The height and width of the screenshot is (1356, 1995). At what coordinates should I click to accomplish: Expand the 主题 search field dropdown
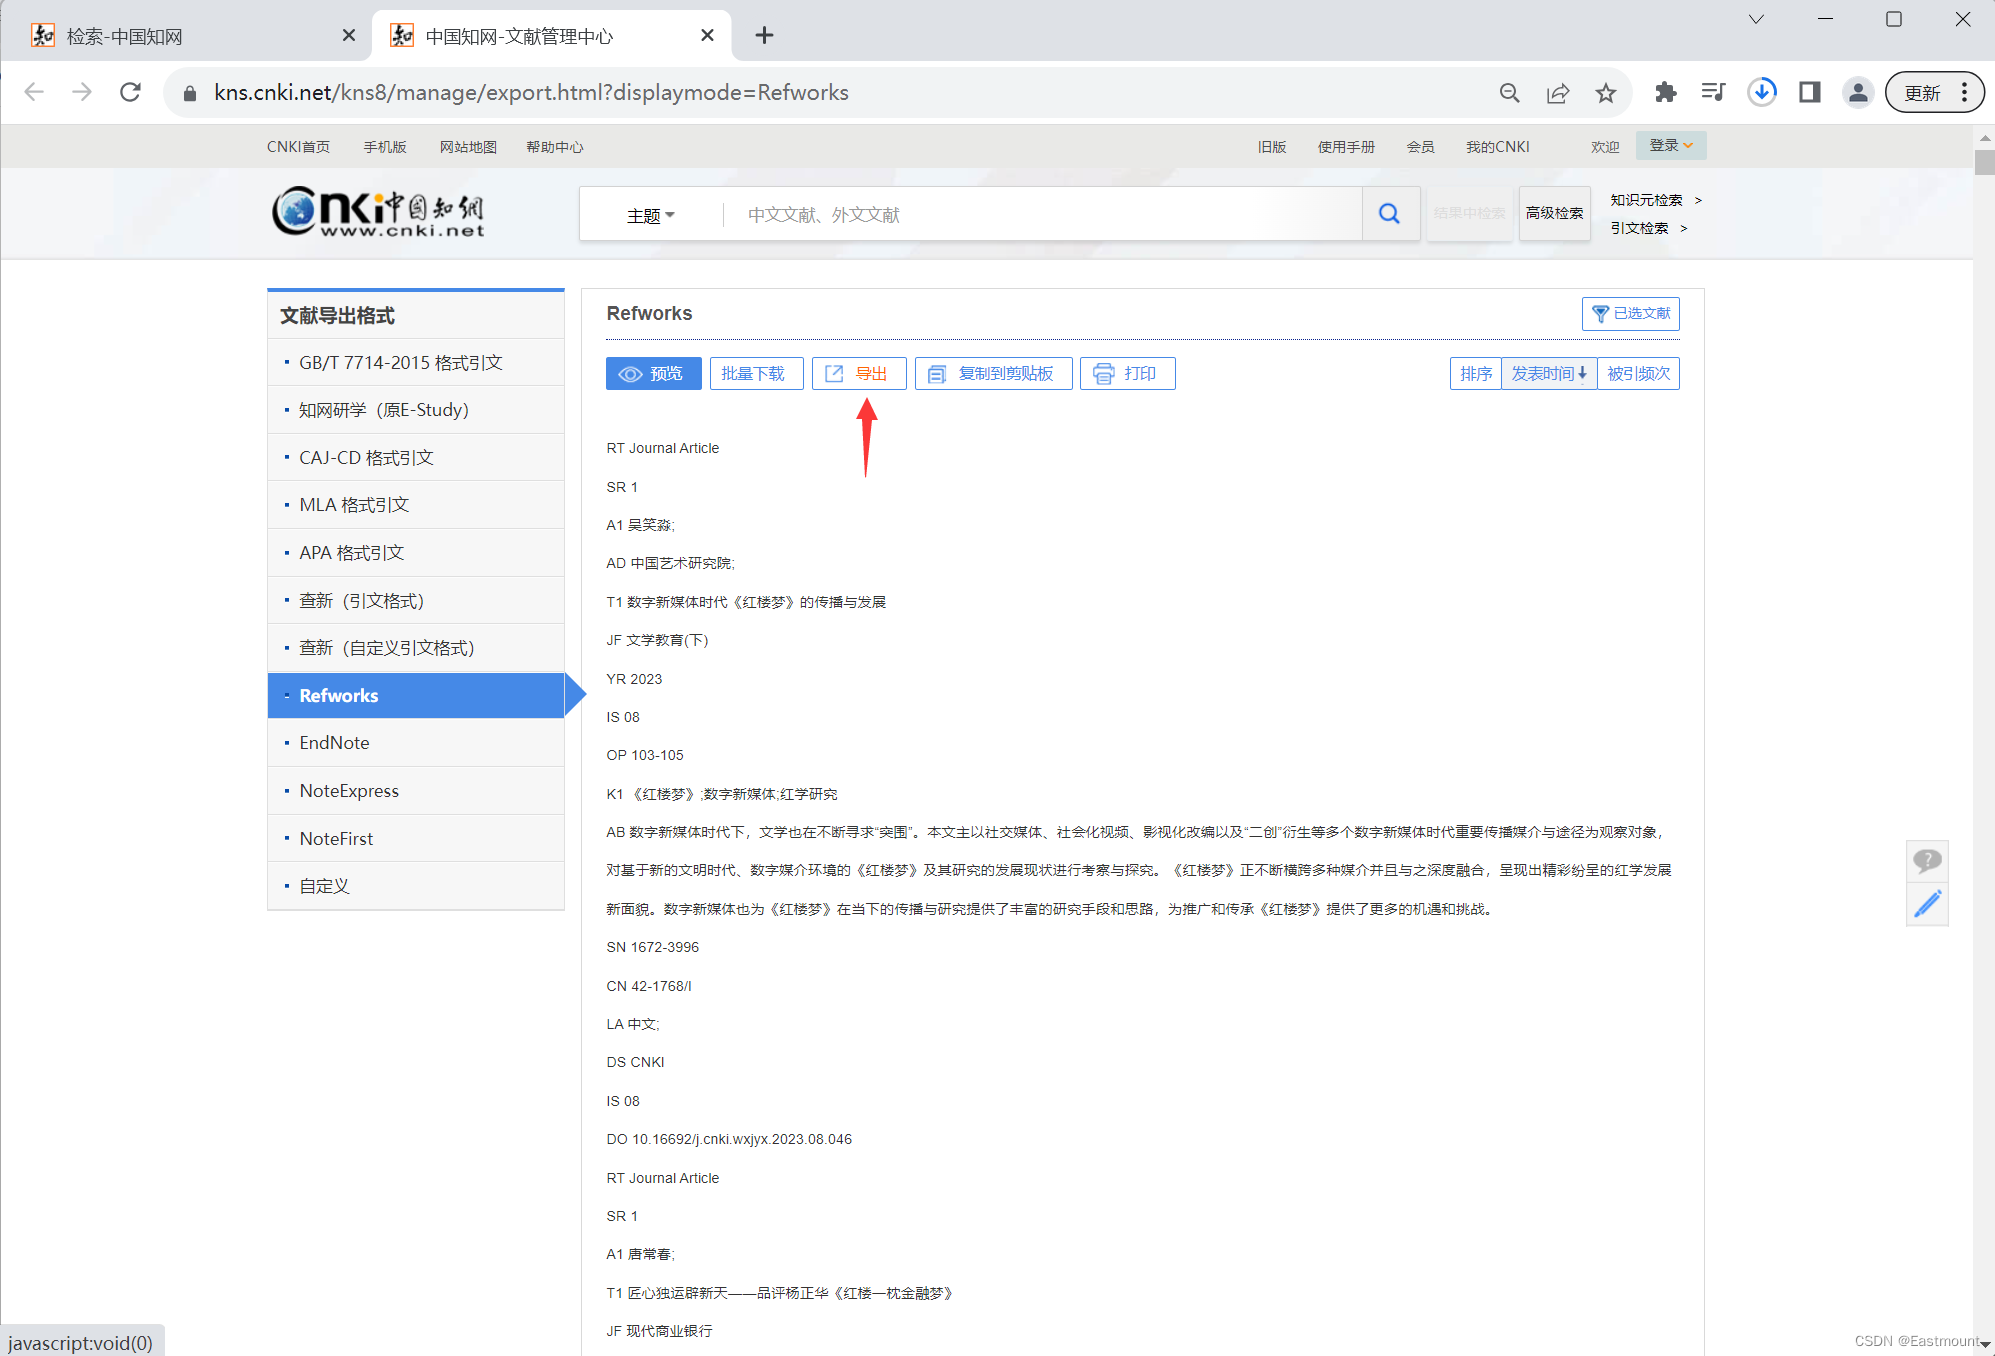pyautogui.click(x=651, y=215)
